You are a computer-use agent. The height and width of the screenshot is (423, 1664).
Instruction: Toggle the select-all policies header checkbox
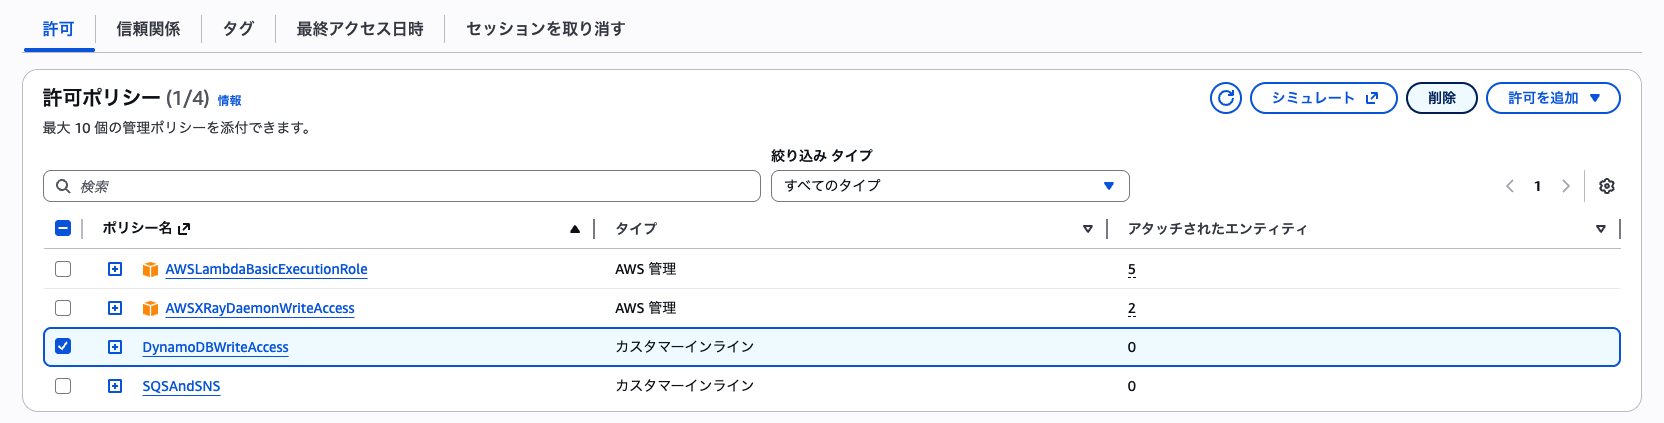(x=63, y=229)
